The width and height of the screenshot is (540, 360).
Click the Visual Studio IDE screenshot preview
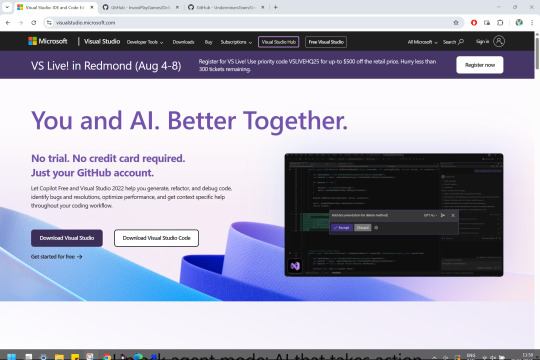pyautogui.click(x=394, y=215)
